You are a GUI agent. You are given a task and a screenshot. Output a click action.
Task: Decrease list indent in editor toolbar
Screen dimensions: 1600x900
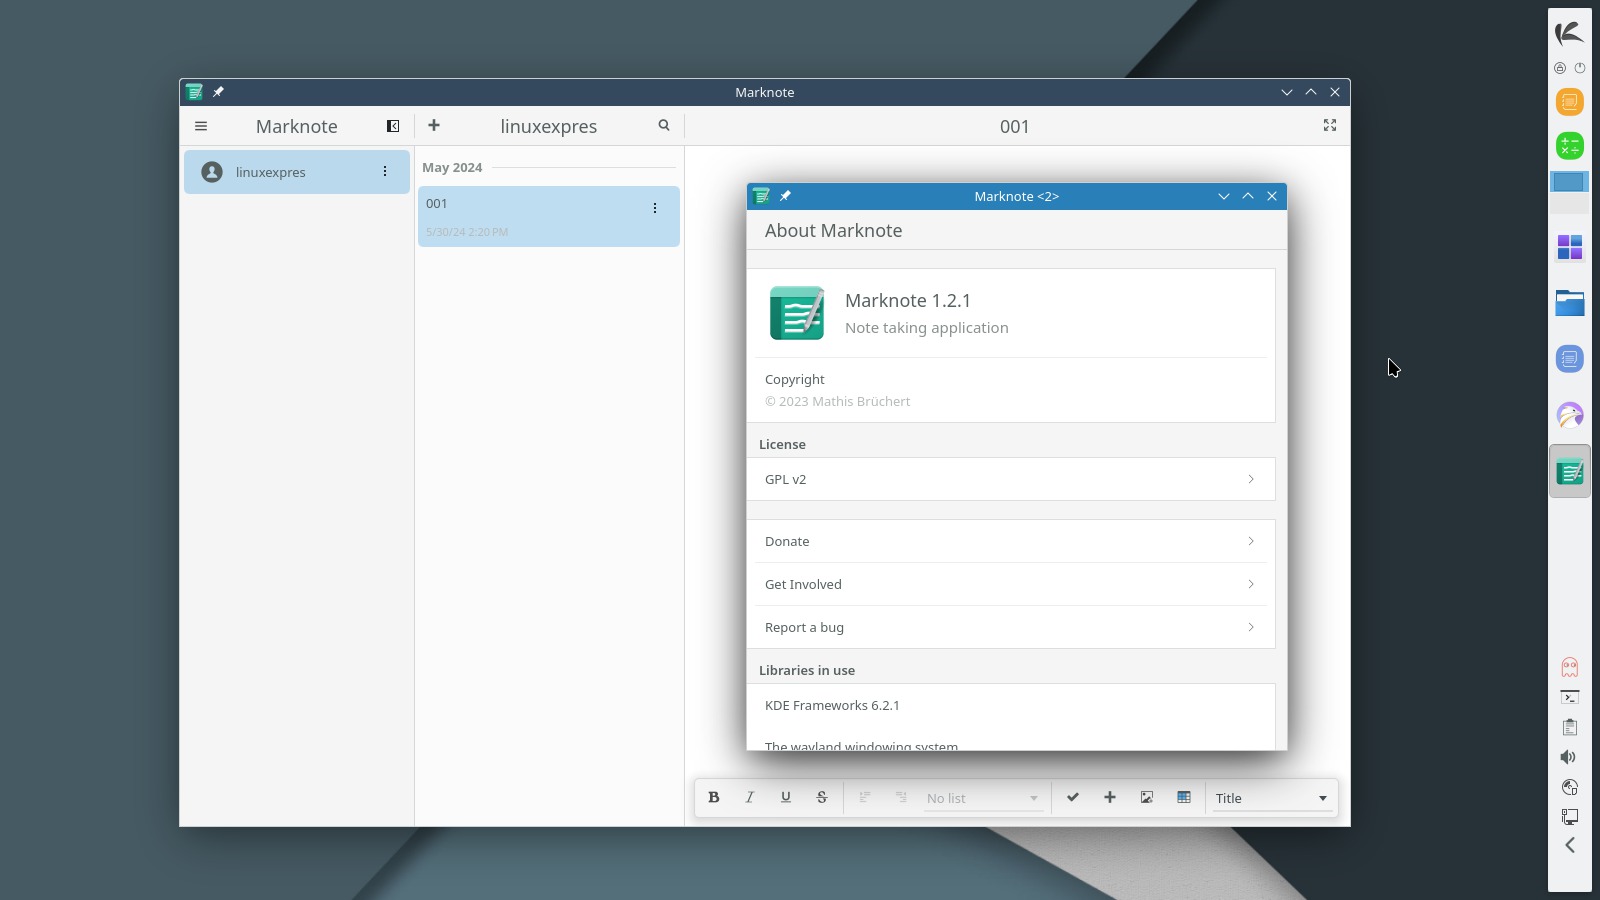(865, 797)
